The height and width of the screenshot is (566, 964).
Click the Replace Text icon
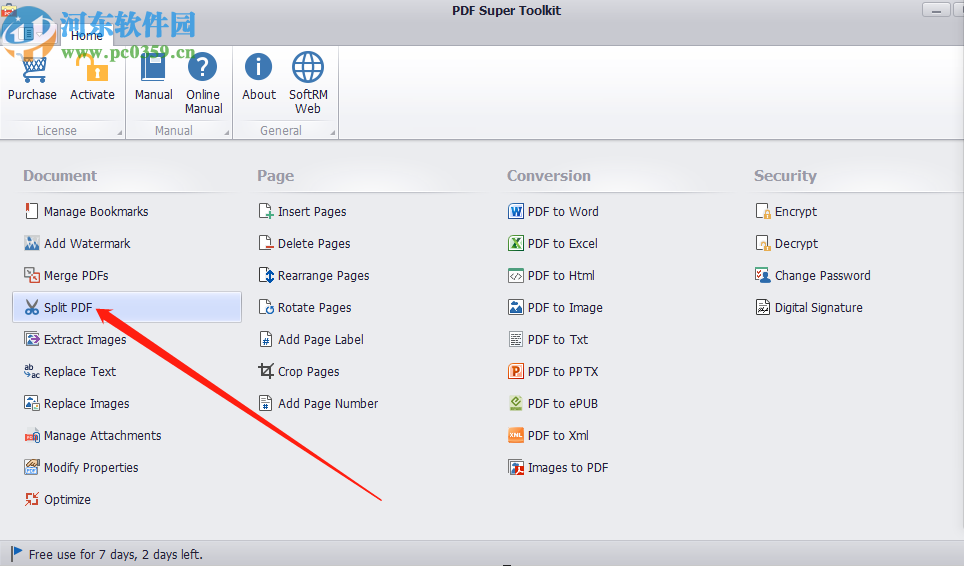(x=31, y=371)
